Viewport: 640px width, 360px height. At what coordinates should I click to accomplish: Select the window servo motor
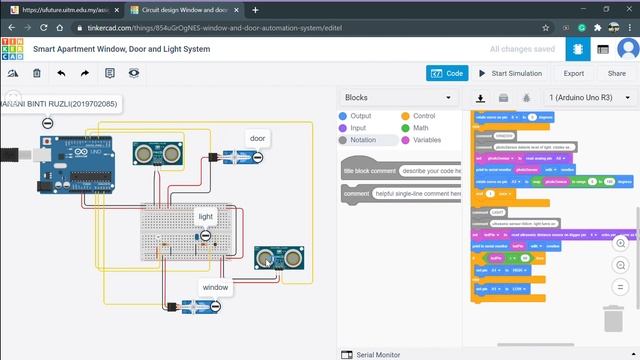click(195, 307)
